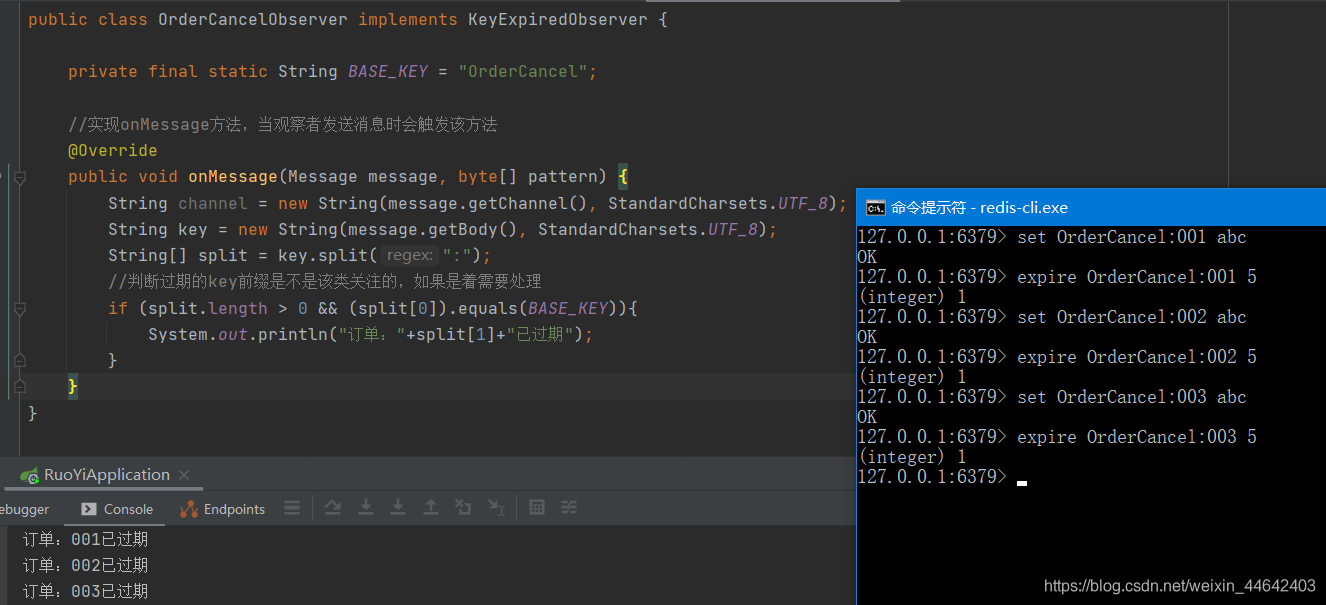Viewport: 1326px width, 605px height.
Task: Collapse the if-statement fold marker
Action: 19,308
